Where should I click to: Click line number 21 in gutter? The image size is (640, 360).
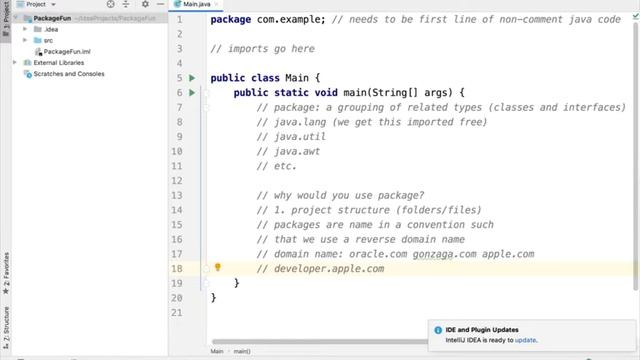click(177, 313)
